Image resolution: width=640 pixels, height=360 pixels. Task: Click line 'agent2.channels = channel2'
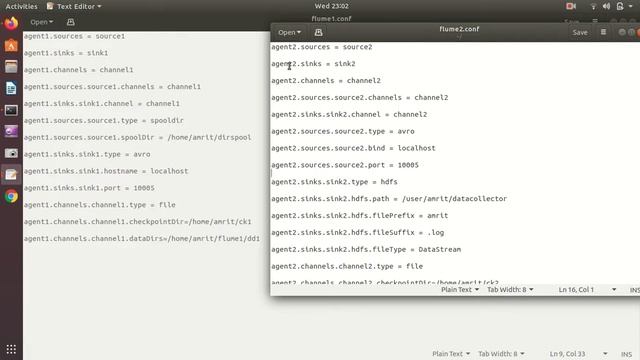(x=326, y=81)
